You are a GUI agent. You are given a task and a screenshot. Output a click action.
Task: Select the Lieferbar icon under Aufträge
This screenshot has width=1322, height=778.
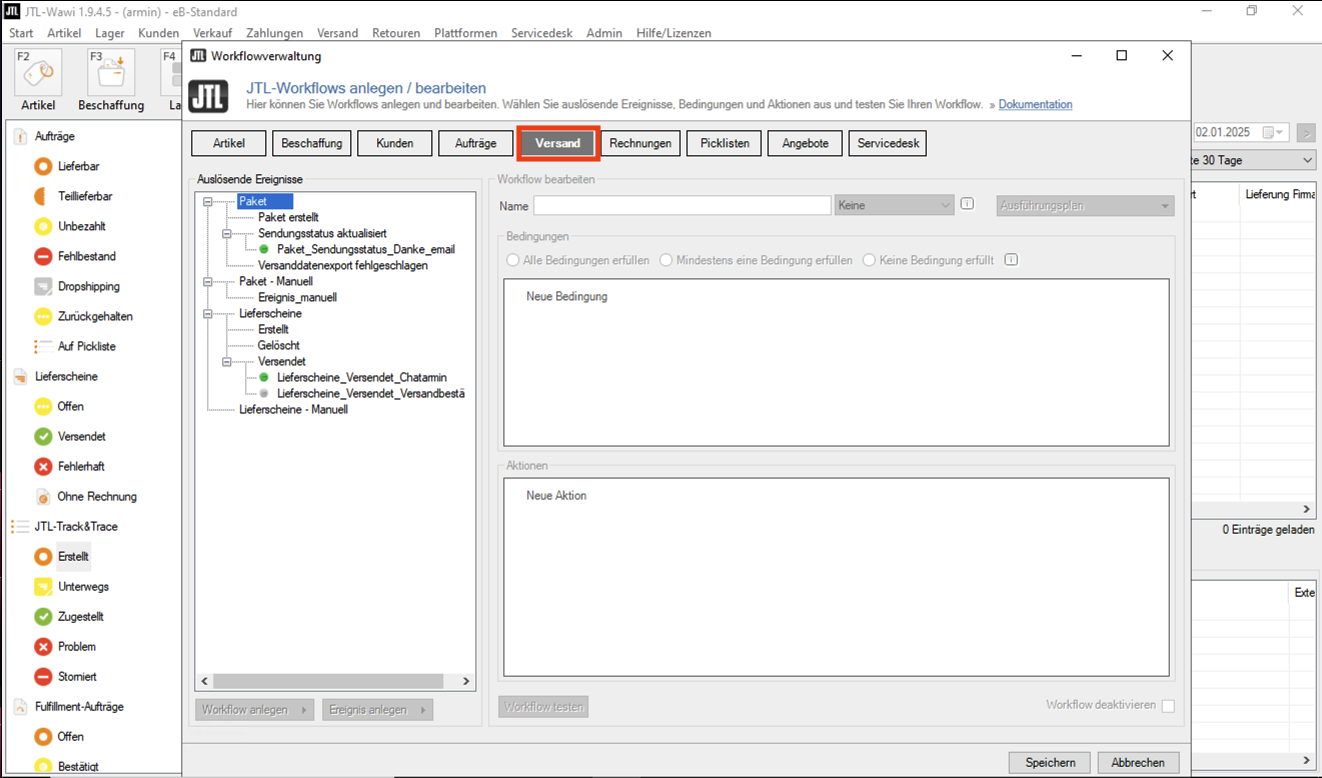click(x=43, y=167)
